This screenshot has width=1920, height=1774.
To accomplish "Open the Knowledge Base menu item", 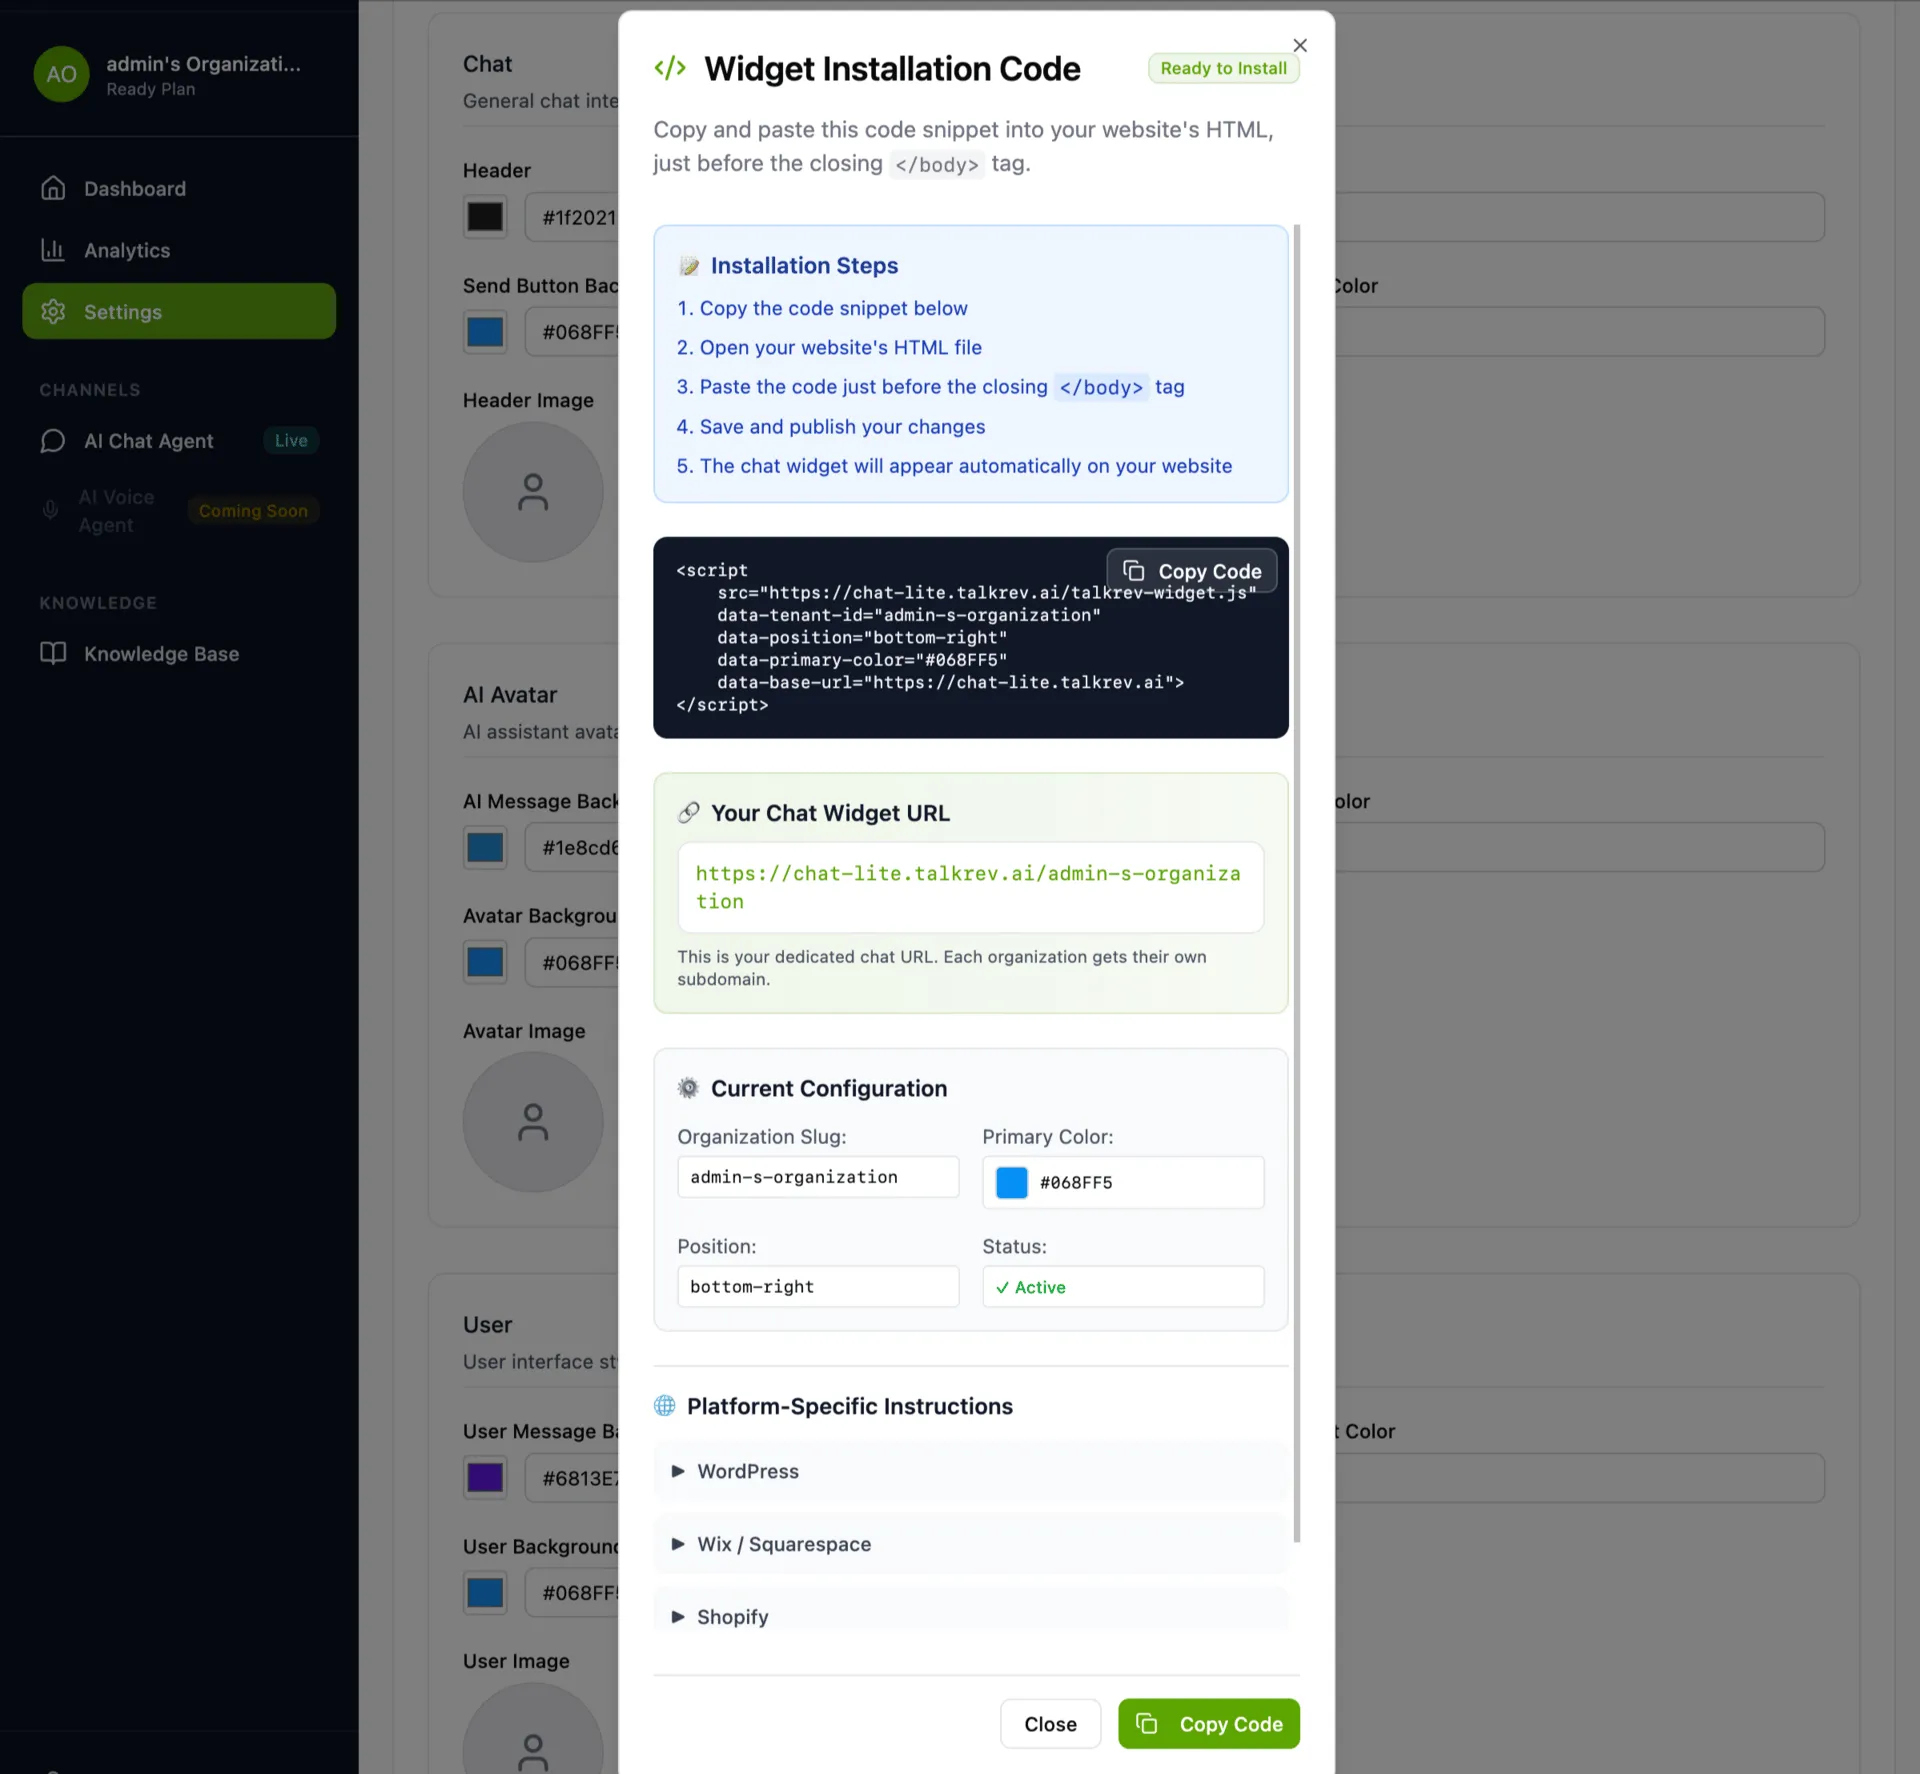I will click(161, 654).
